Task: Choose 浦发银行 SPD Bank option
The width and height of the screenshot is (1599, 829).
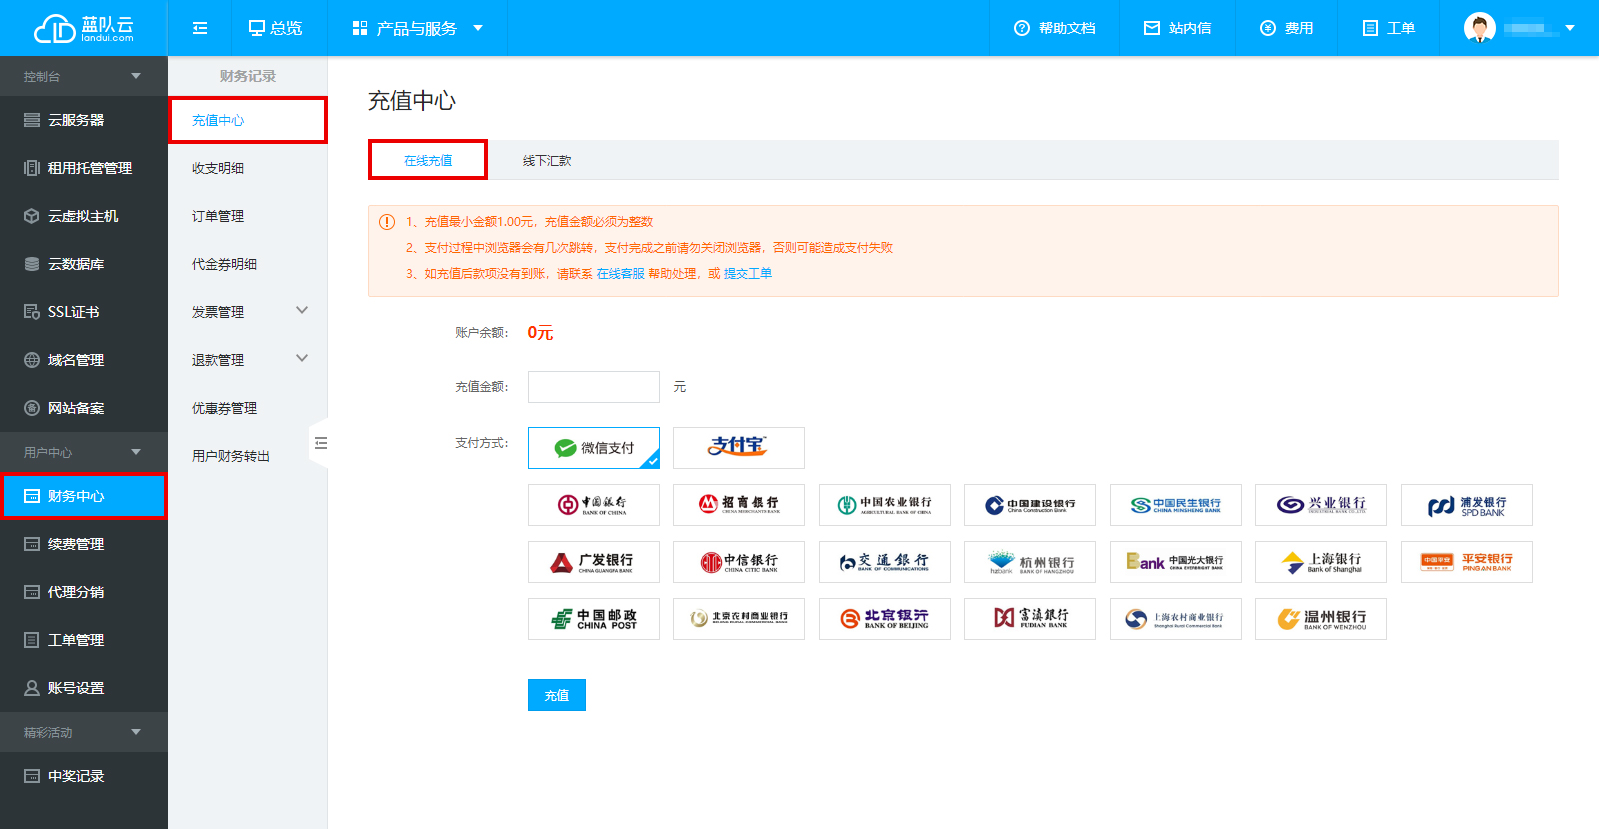Action: [1467, 505]
